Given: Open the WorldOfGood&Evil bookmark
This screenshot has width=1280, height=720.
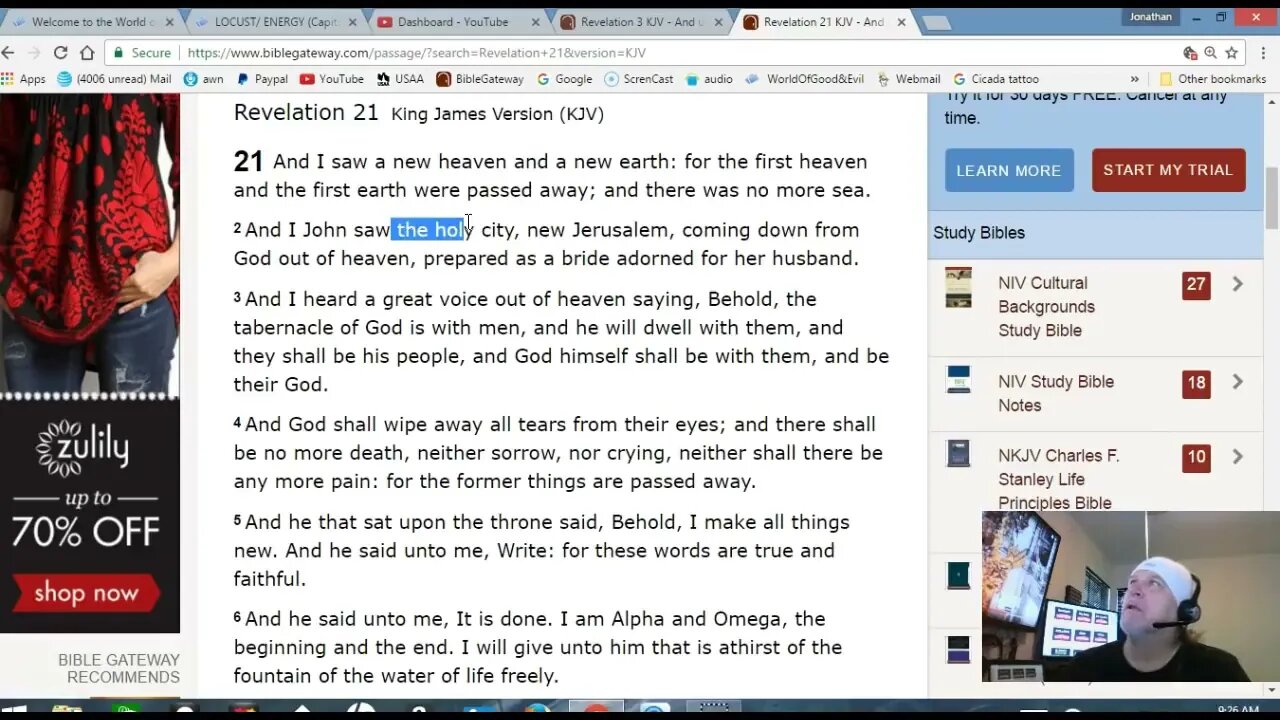Looking at the screenshot, I should point(805,79).
